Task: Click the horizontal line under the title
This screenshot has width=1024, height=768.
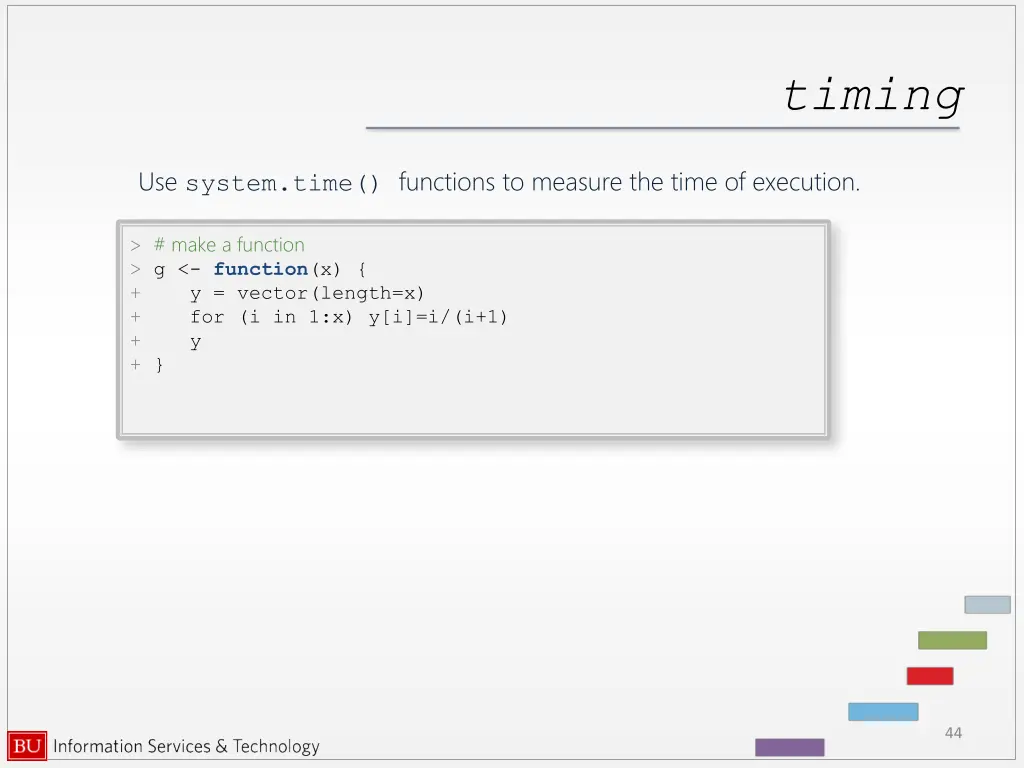Action: 662,128
